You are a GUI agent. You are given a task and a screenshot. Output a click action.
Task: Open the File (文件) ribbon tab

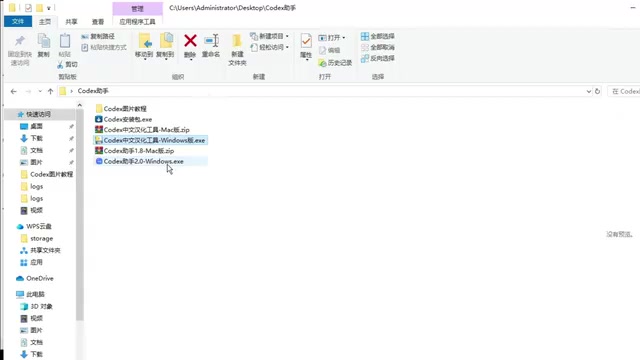point(18,22)
